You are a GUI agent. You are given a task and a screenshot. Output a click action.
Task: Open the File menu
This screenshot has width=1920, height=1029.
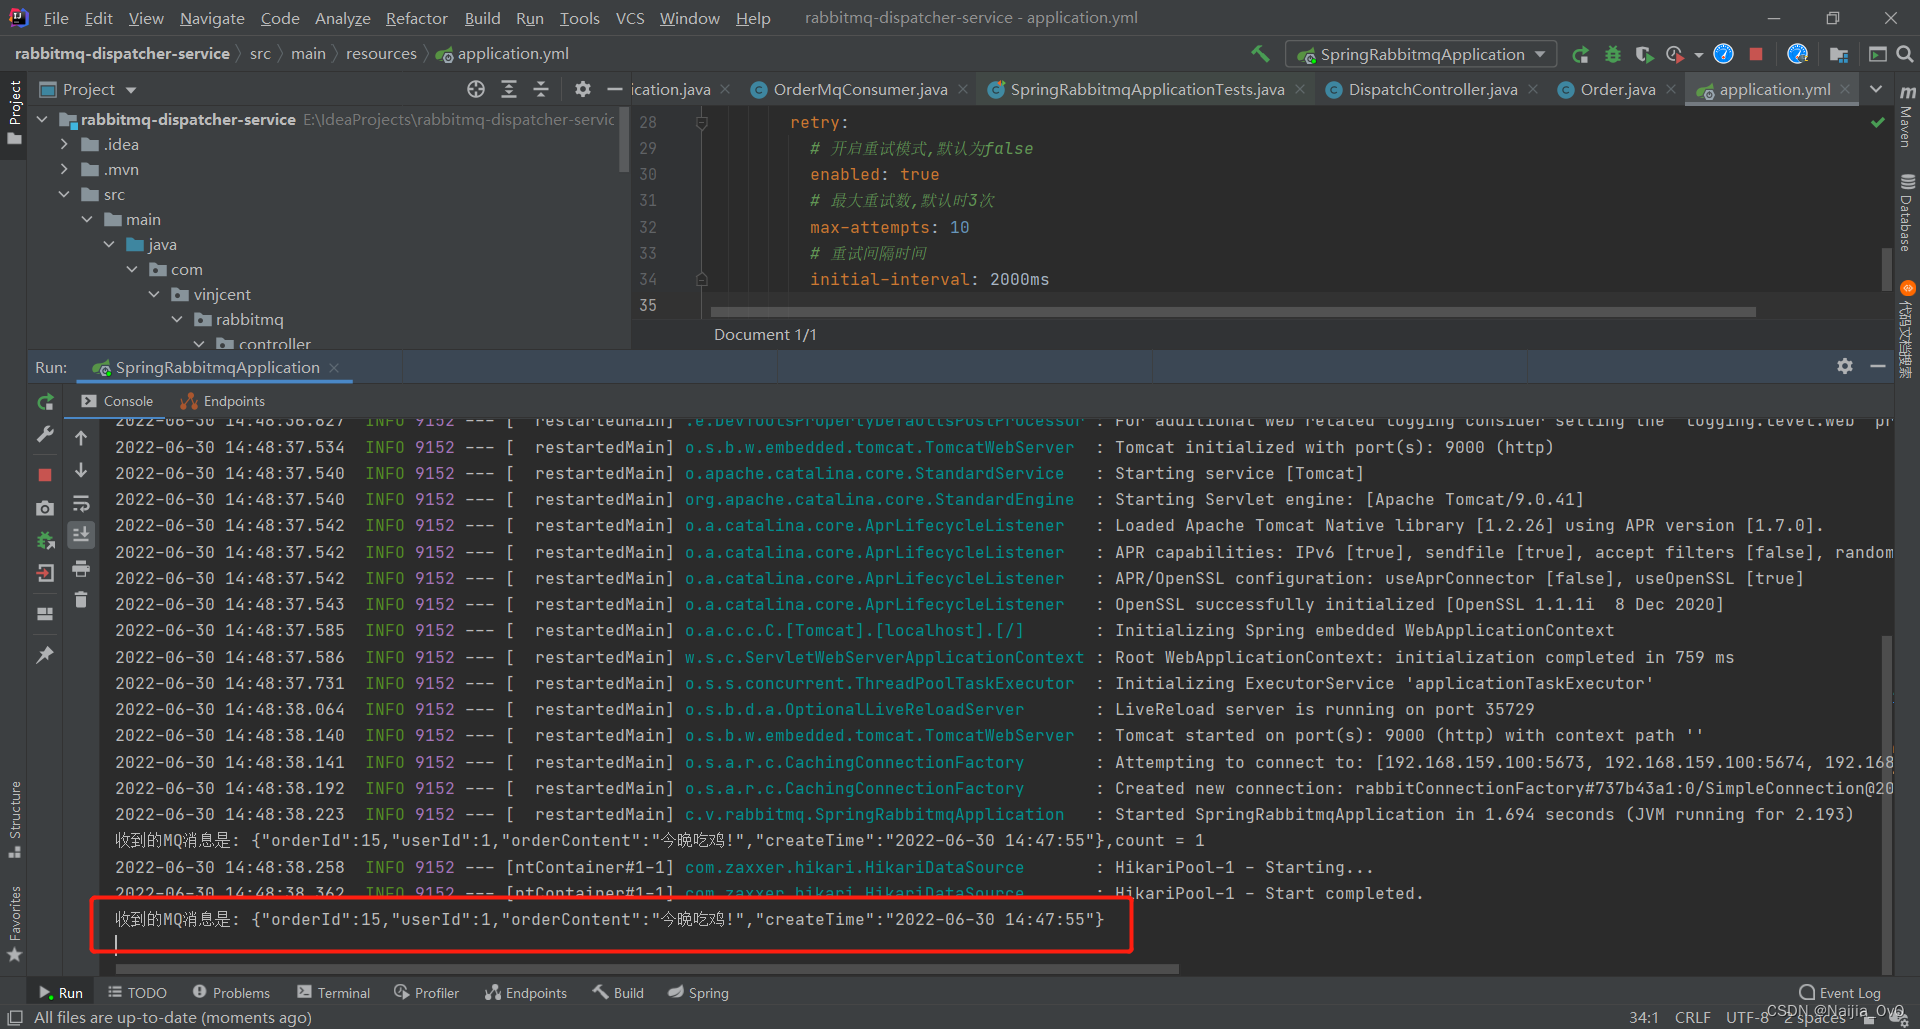pos(56,18)
